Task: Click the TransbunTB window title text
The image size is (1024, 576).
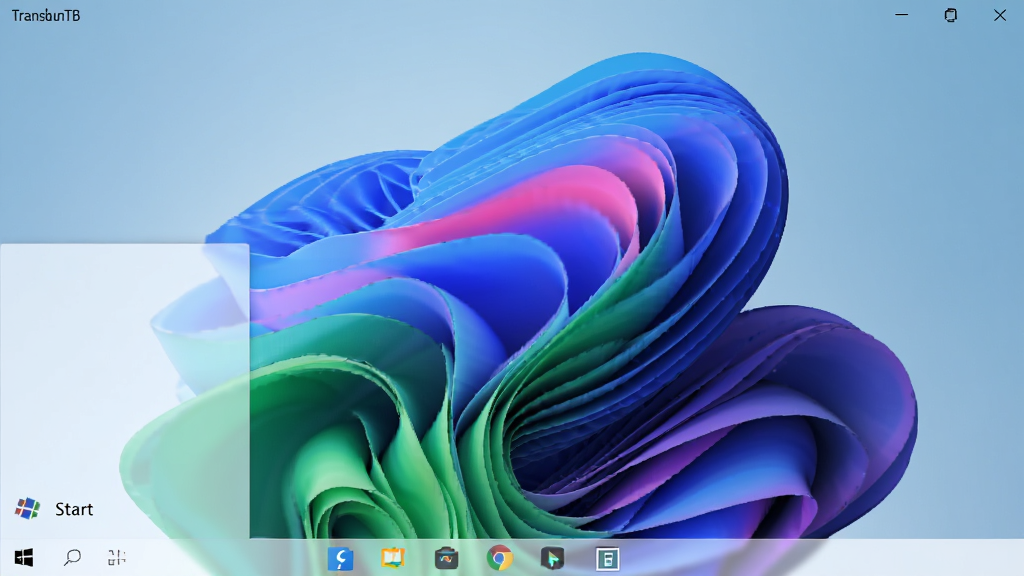Action: pyautogui.click(x=46, y=16)
